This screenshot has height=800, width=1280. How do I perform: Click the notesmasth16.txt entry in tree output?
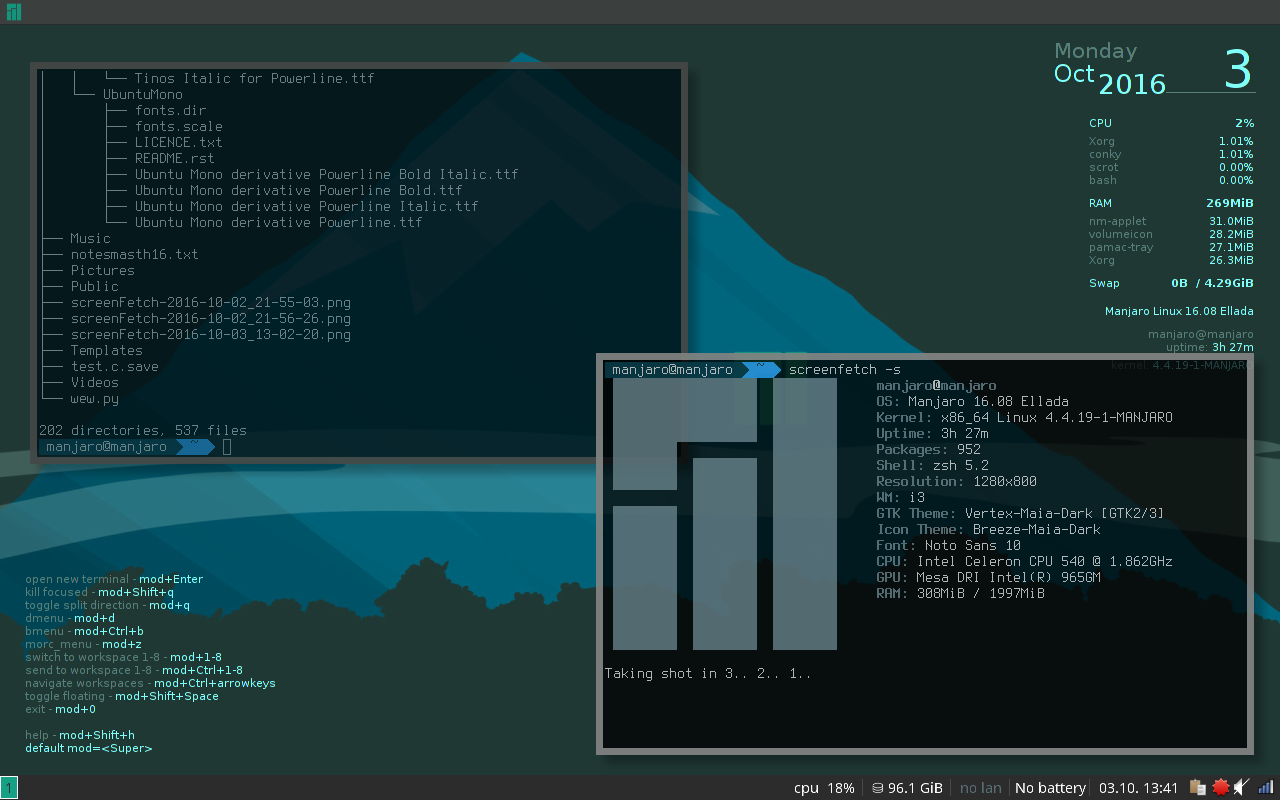pos(134,255)
